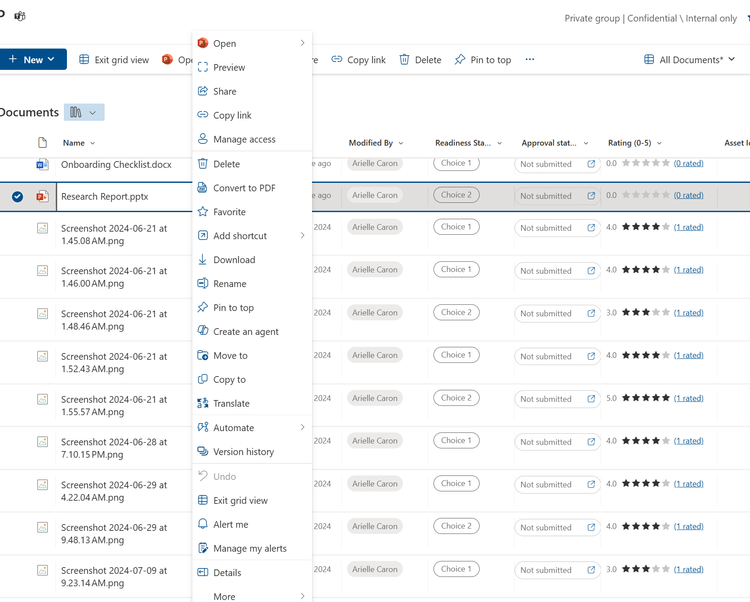Open the Modified By column dropdown
This screenshot has height=602, width=750.
click(x=401, y=143)
